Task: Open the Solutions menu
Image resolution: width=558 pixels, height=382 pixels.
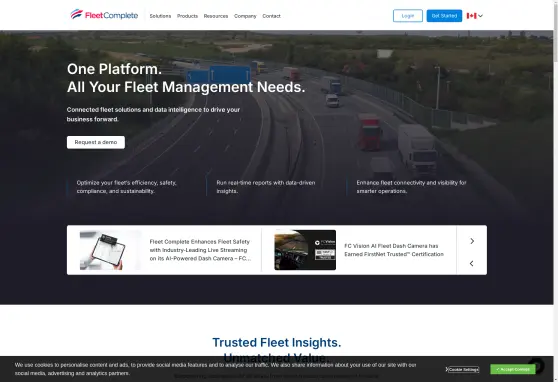Action: click(160, 16)
